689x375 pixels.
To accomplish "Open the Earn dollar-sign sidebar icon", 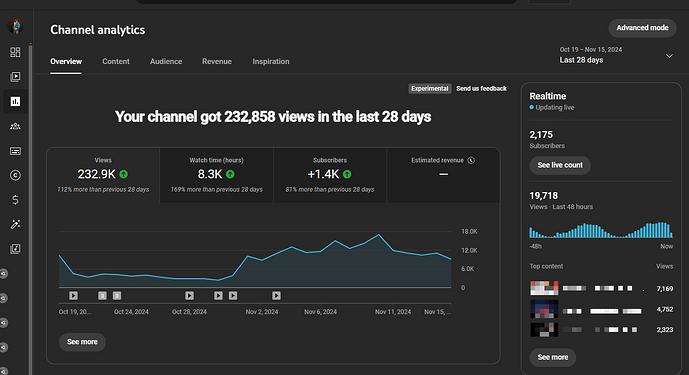I will (15, 200).
